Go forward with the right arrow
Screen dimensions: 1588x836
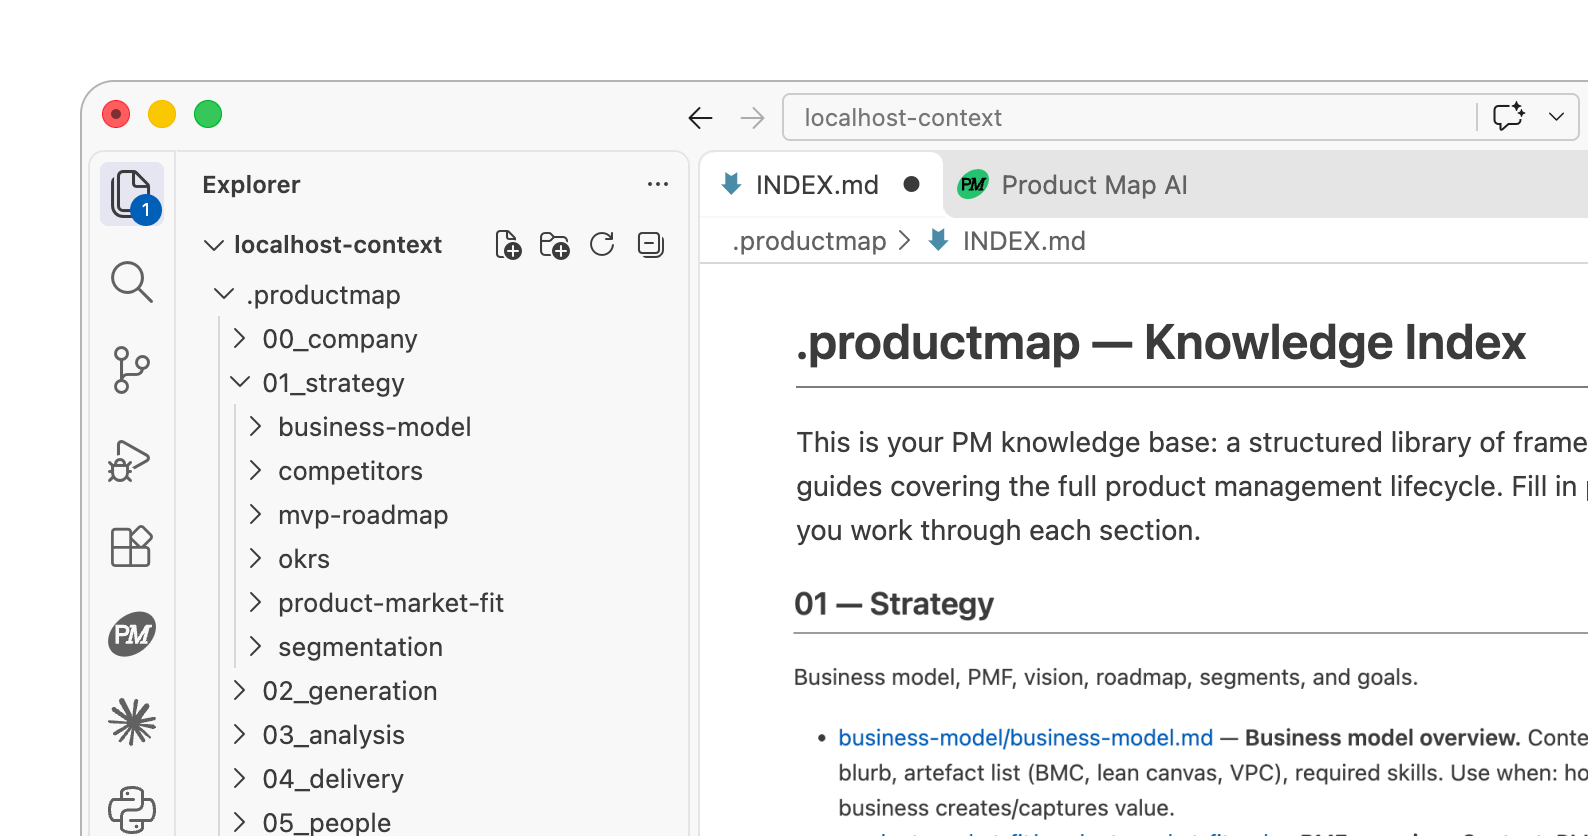752,118
